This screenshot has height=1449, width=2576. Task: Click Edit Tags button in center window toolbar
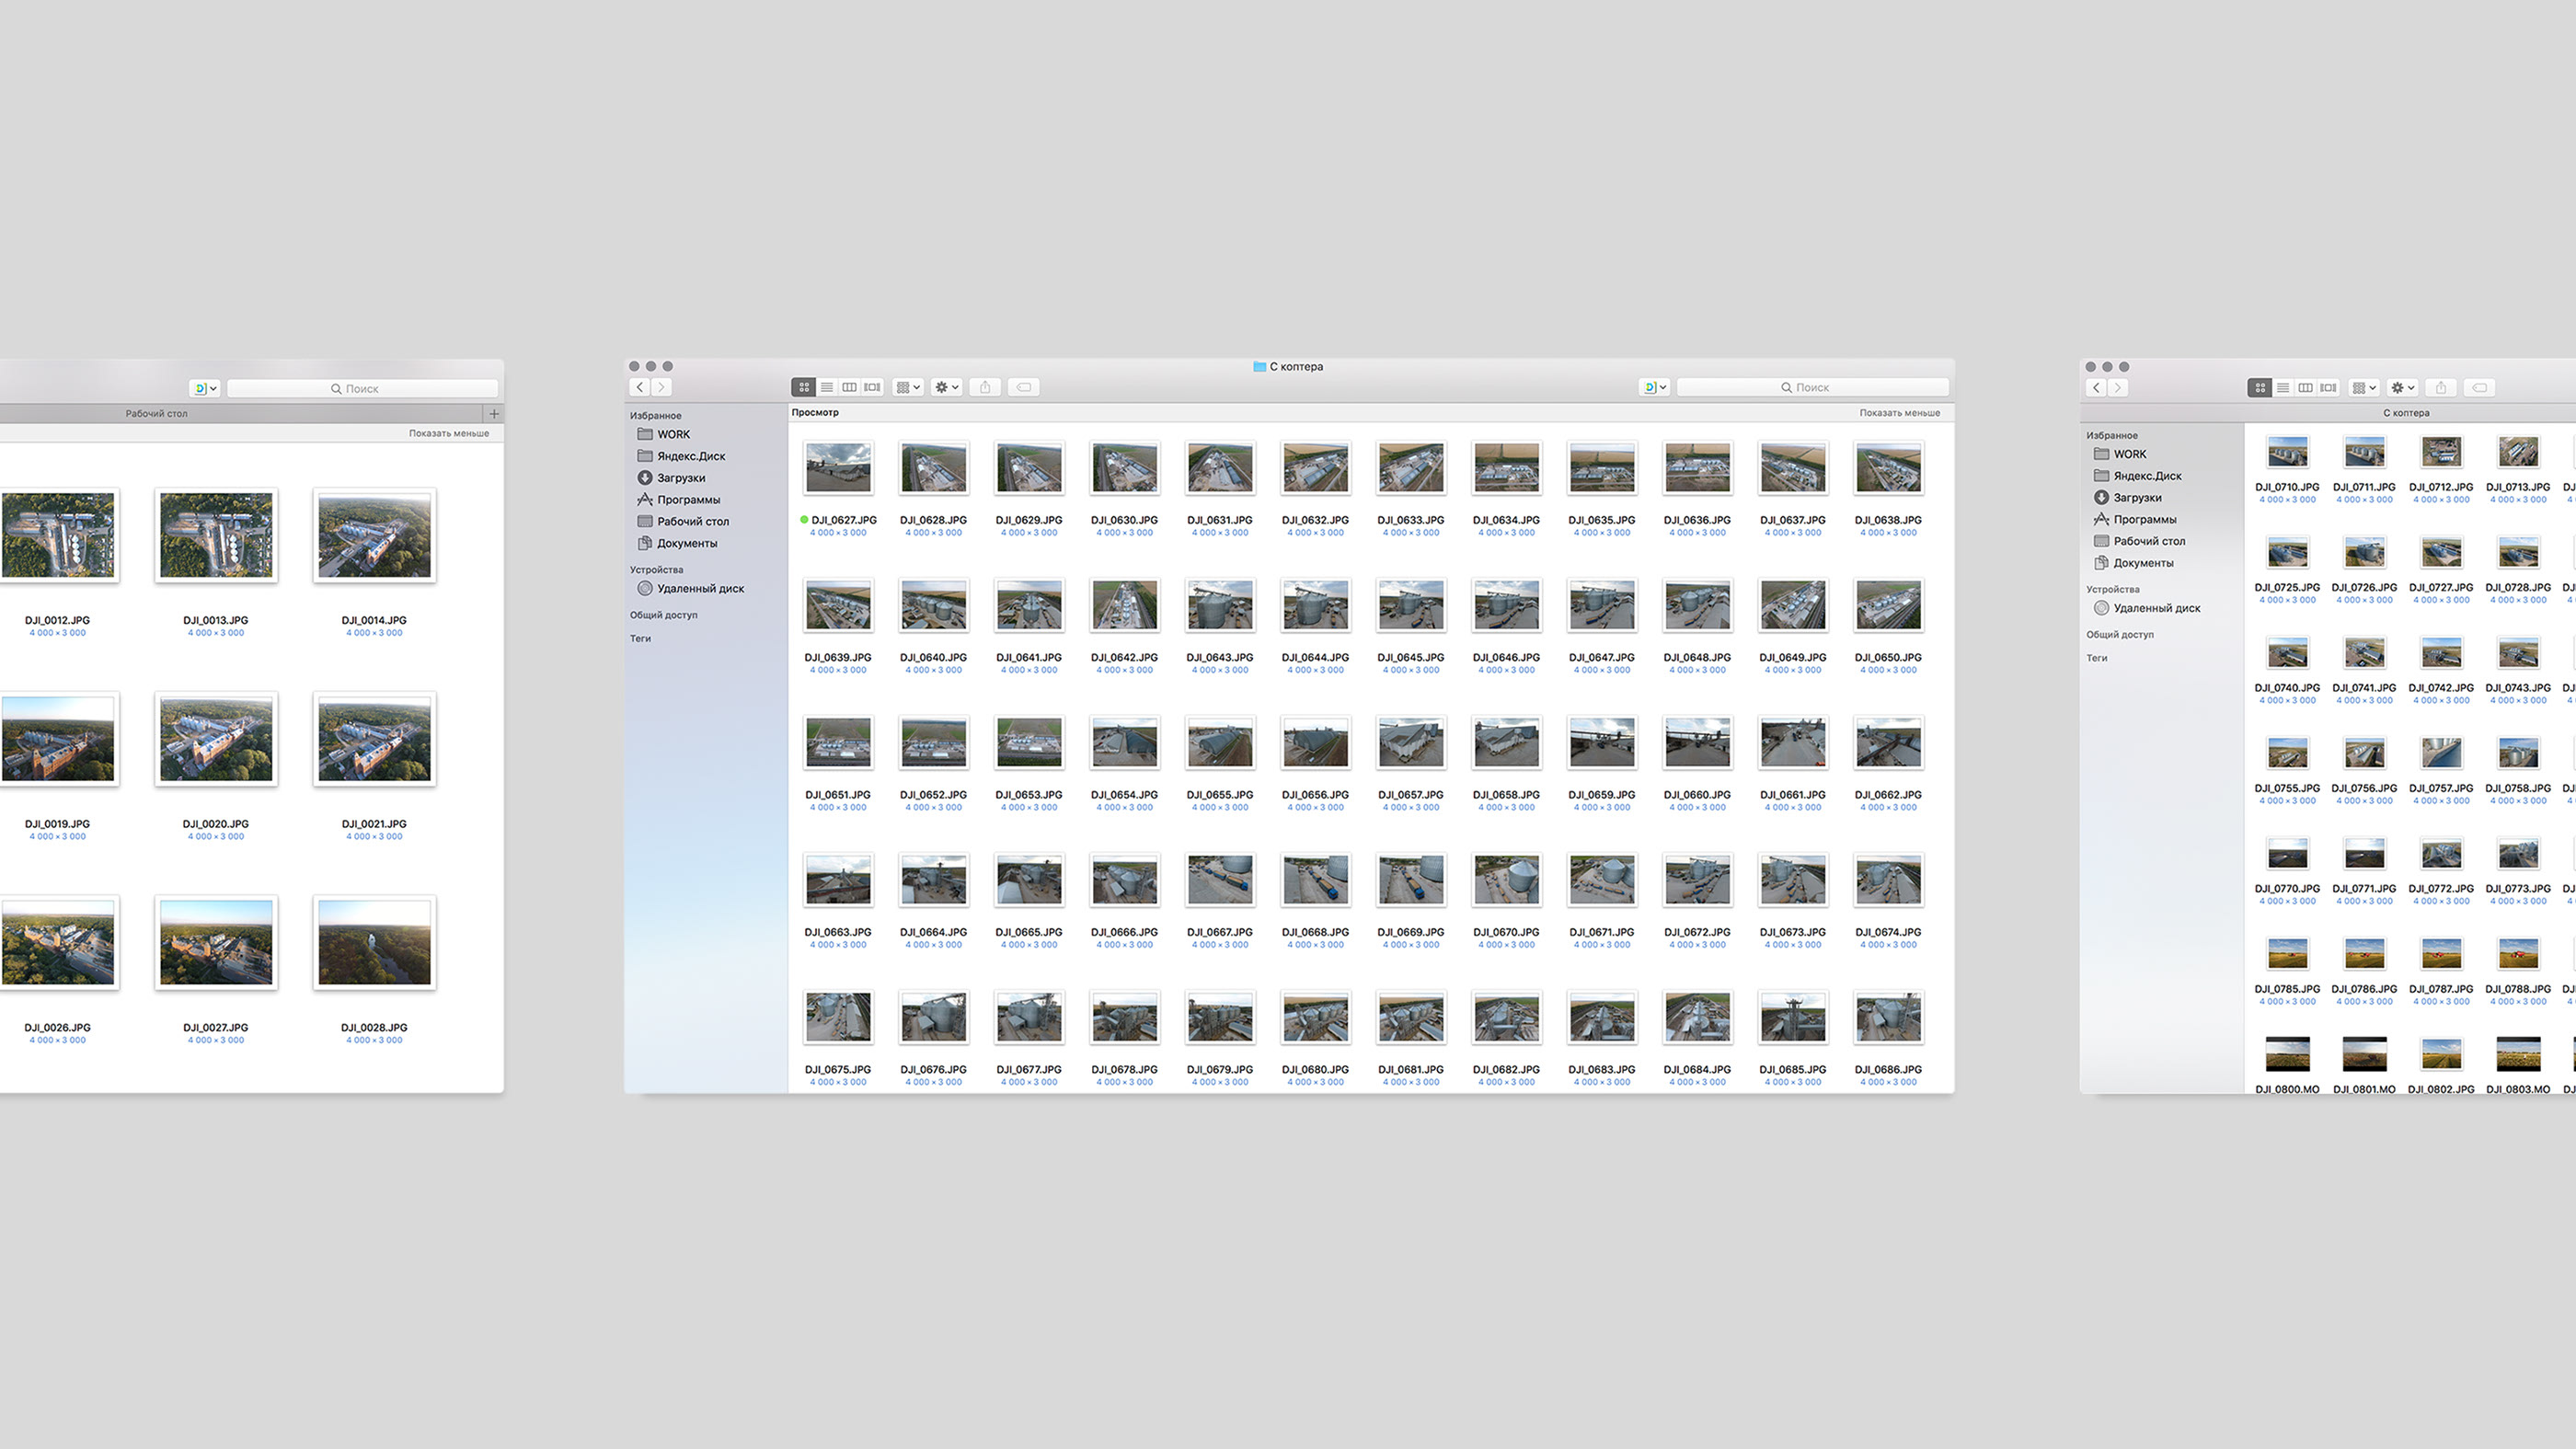tap(1024, 387)
